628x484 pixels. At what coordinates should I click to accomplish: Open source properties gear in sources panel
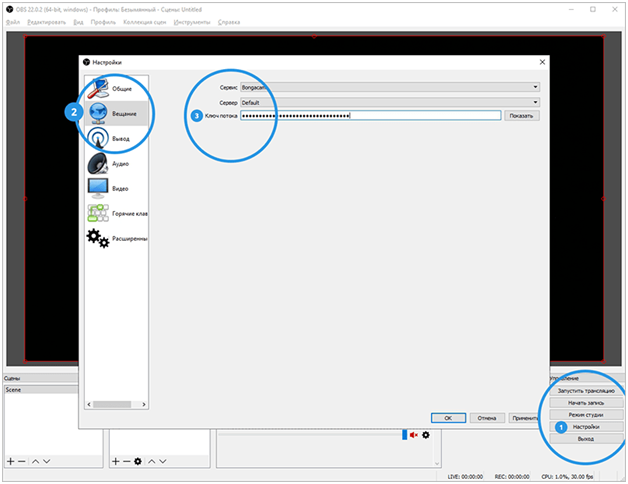pos(138,461)
